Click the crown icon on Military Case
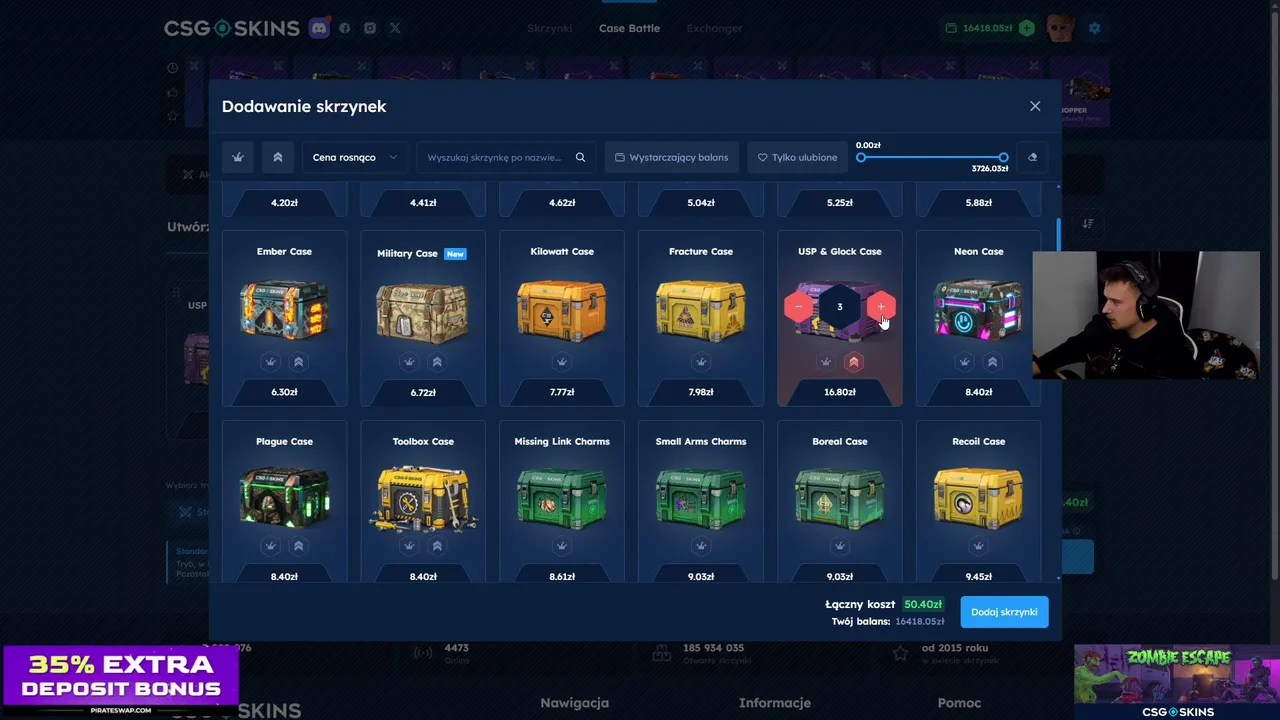 pyautogui.click(x=409, y=362)
